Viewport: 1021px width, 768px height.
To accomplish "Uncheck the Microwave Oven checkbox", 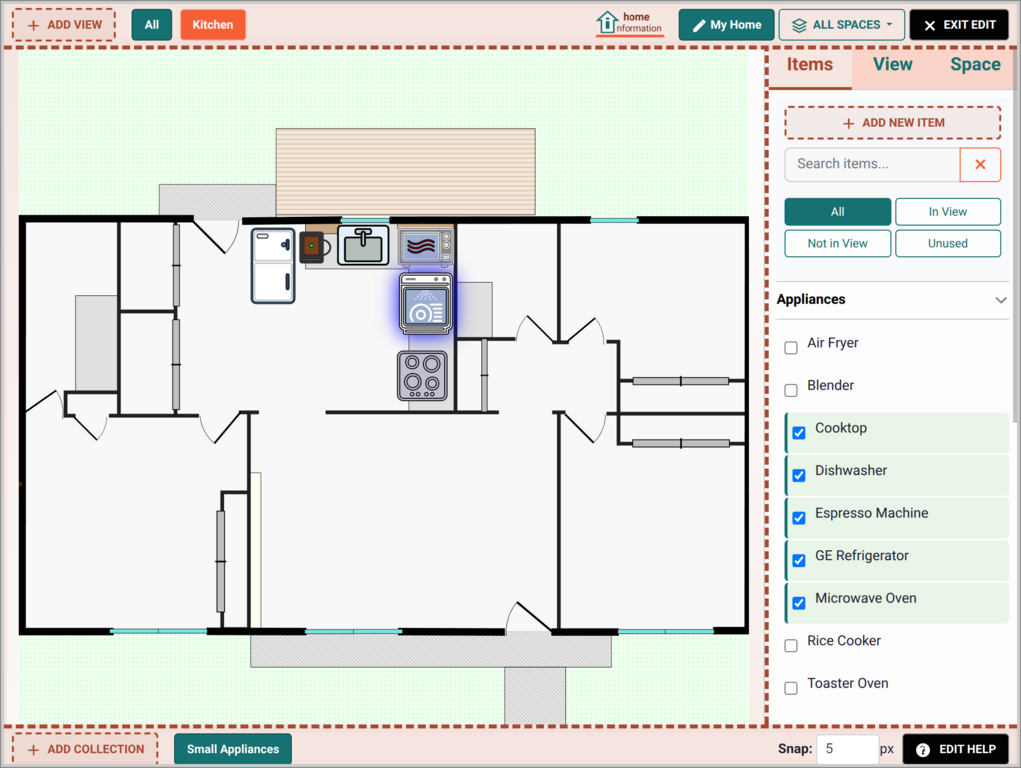I will (799, 603).
